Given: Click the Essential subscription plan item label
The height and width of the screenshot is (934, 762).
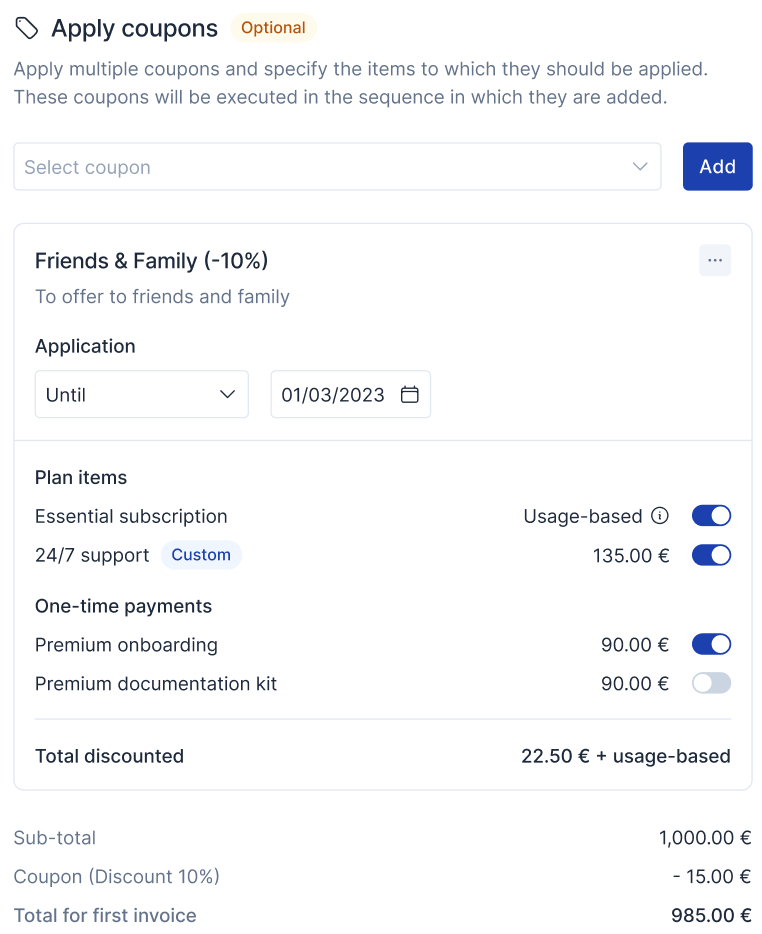Looking at the screenshot, I should pyautogui.click(x=131, y=516).
